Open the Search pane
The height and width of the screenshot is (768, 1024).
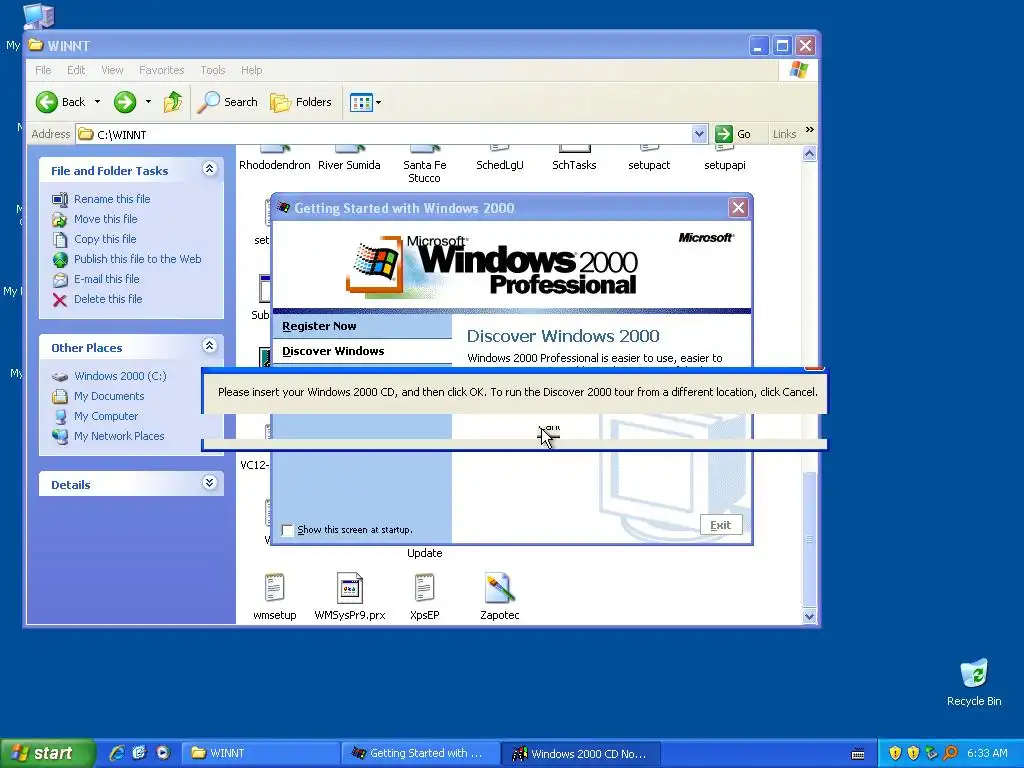tap(227, 102)
